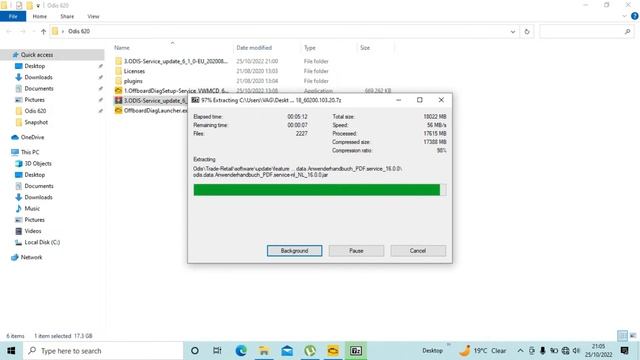Open the weather 19°C Clear widget
The width and height of the screenshot is (640, 360).
482,351
